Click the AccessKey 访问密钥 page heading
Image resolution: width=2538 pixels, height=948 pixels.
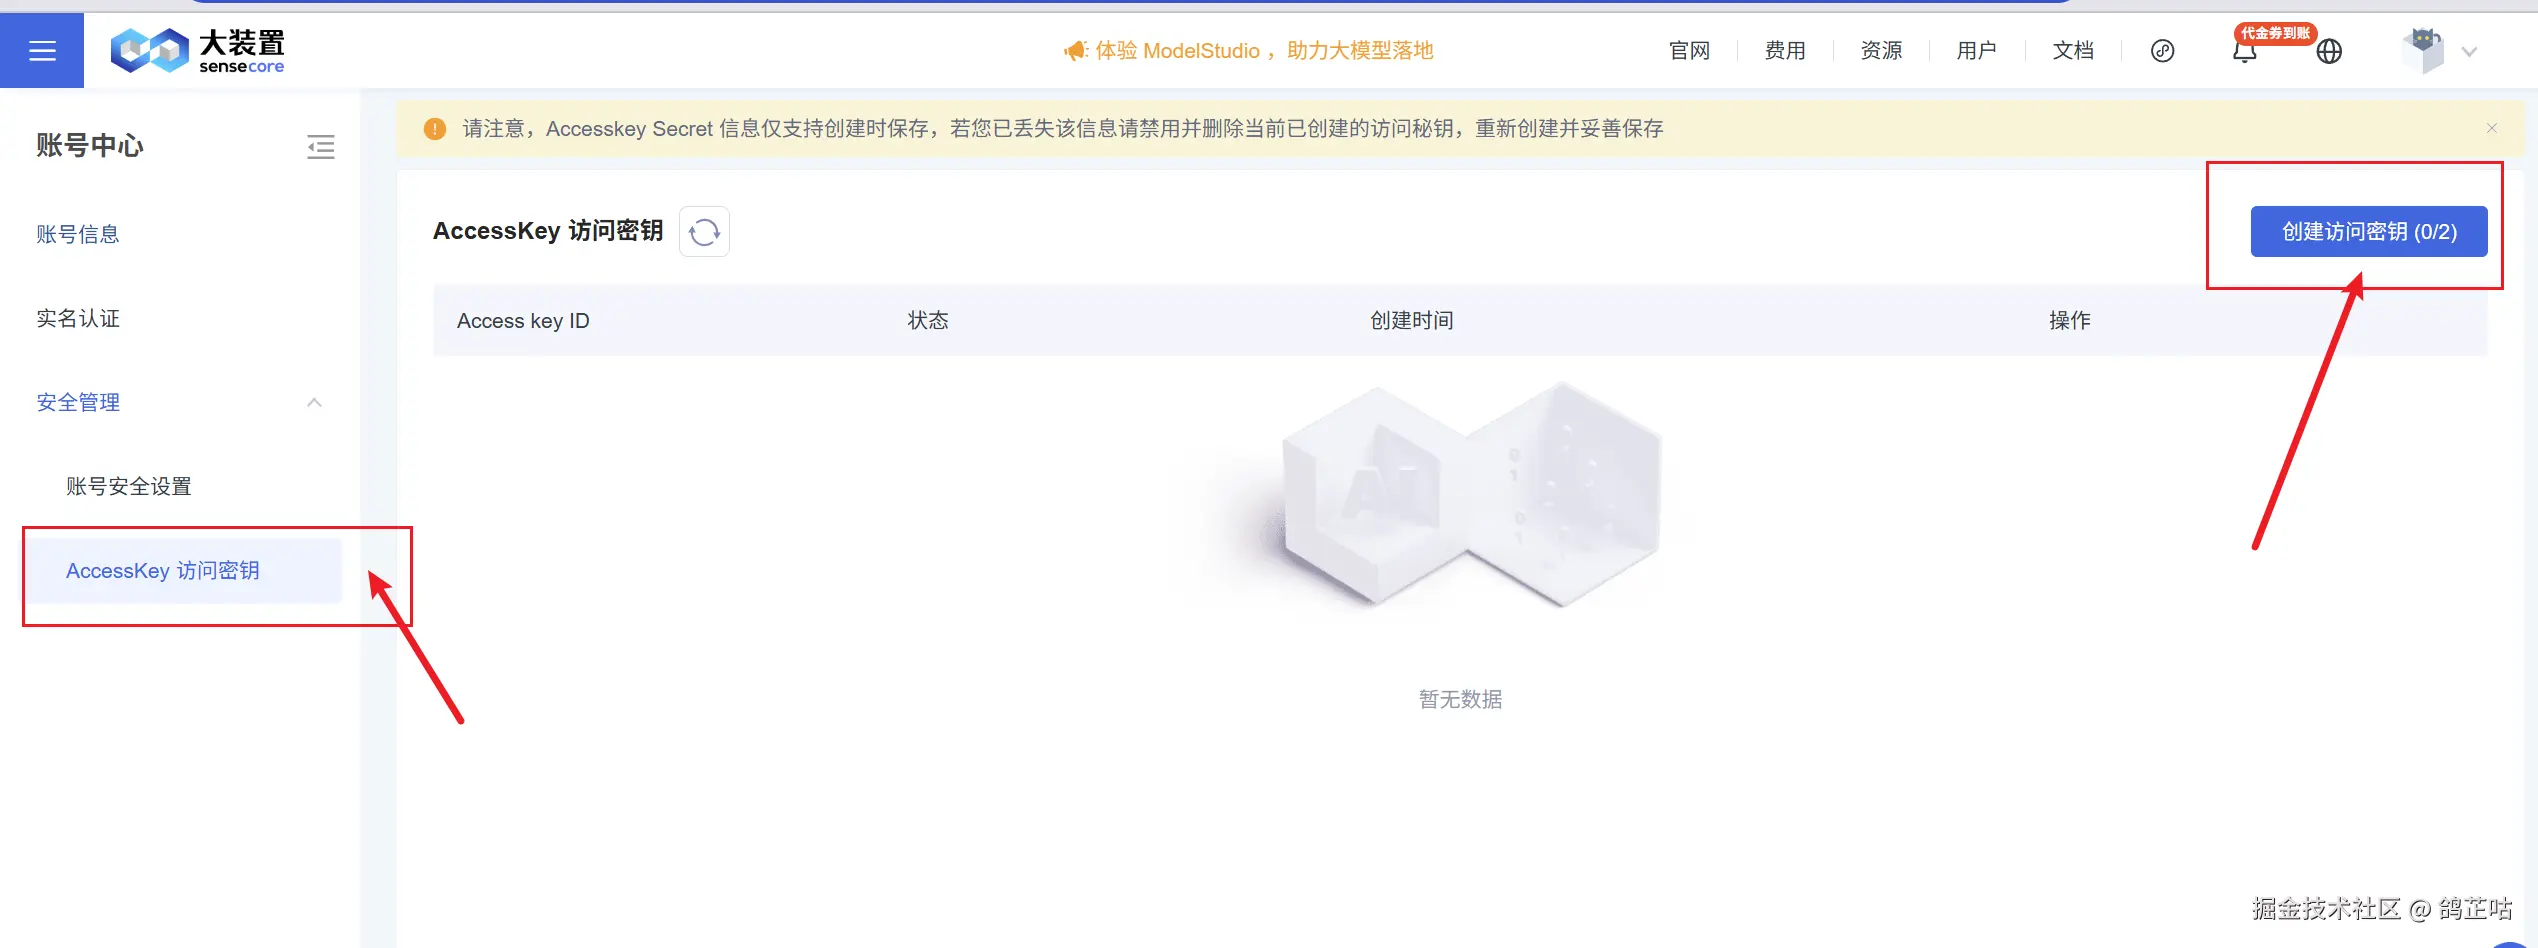pos(548,231)
